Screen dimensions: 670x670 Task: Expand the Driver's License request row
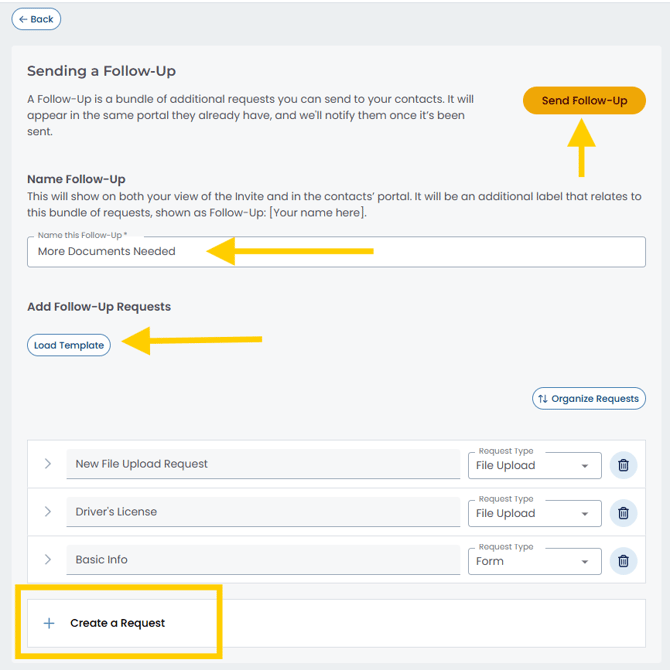[x=47, y=512]
